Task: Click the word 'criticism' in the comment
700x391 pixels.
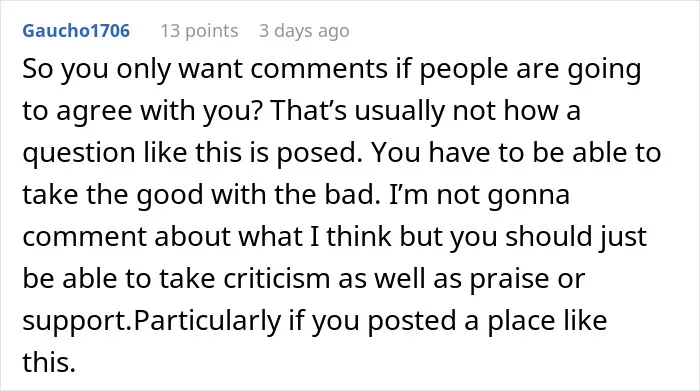Action: [x=276, y=278]
